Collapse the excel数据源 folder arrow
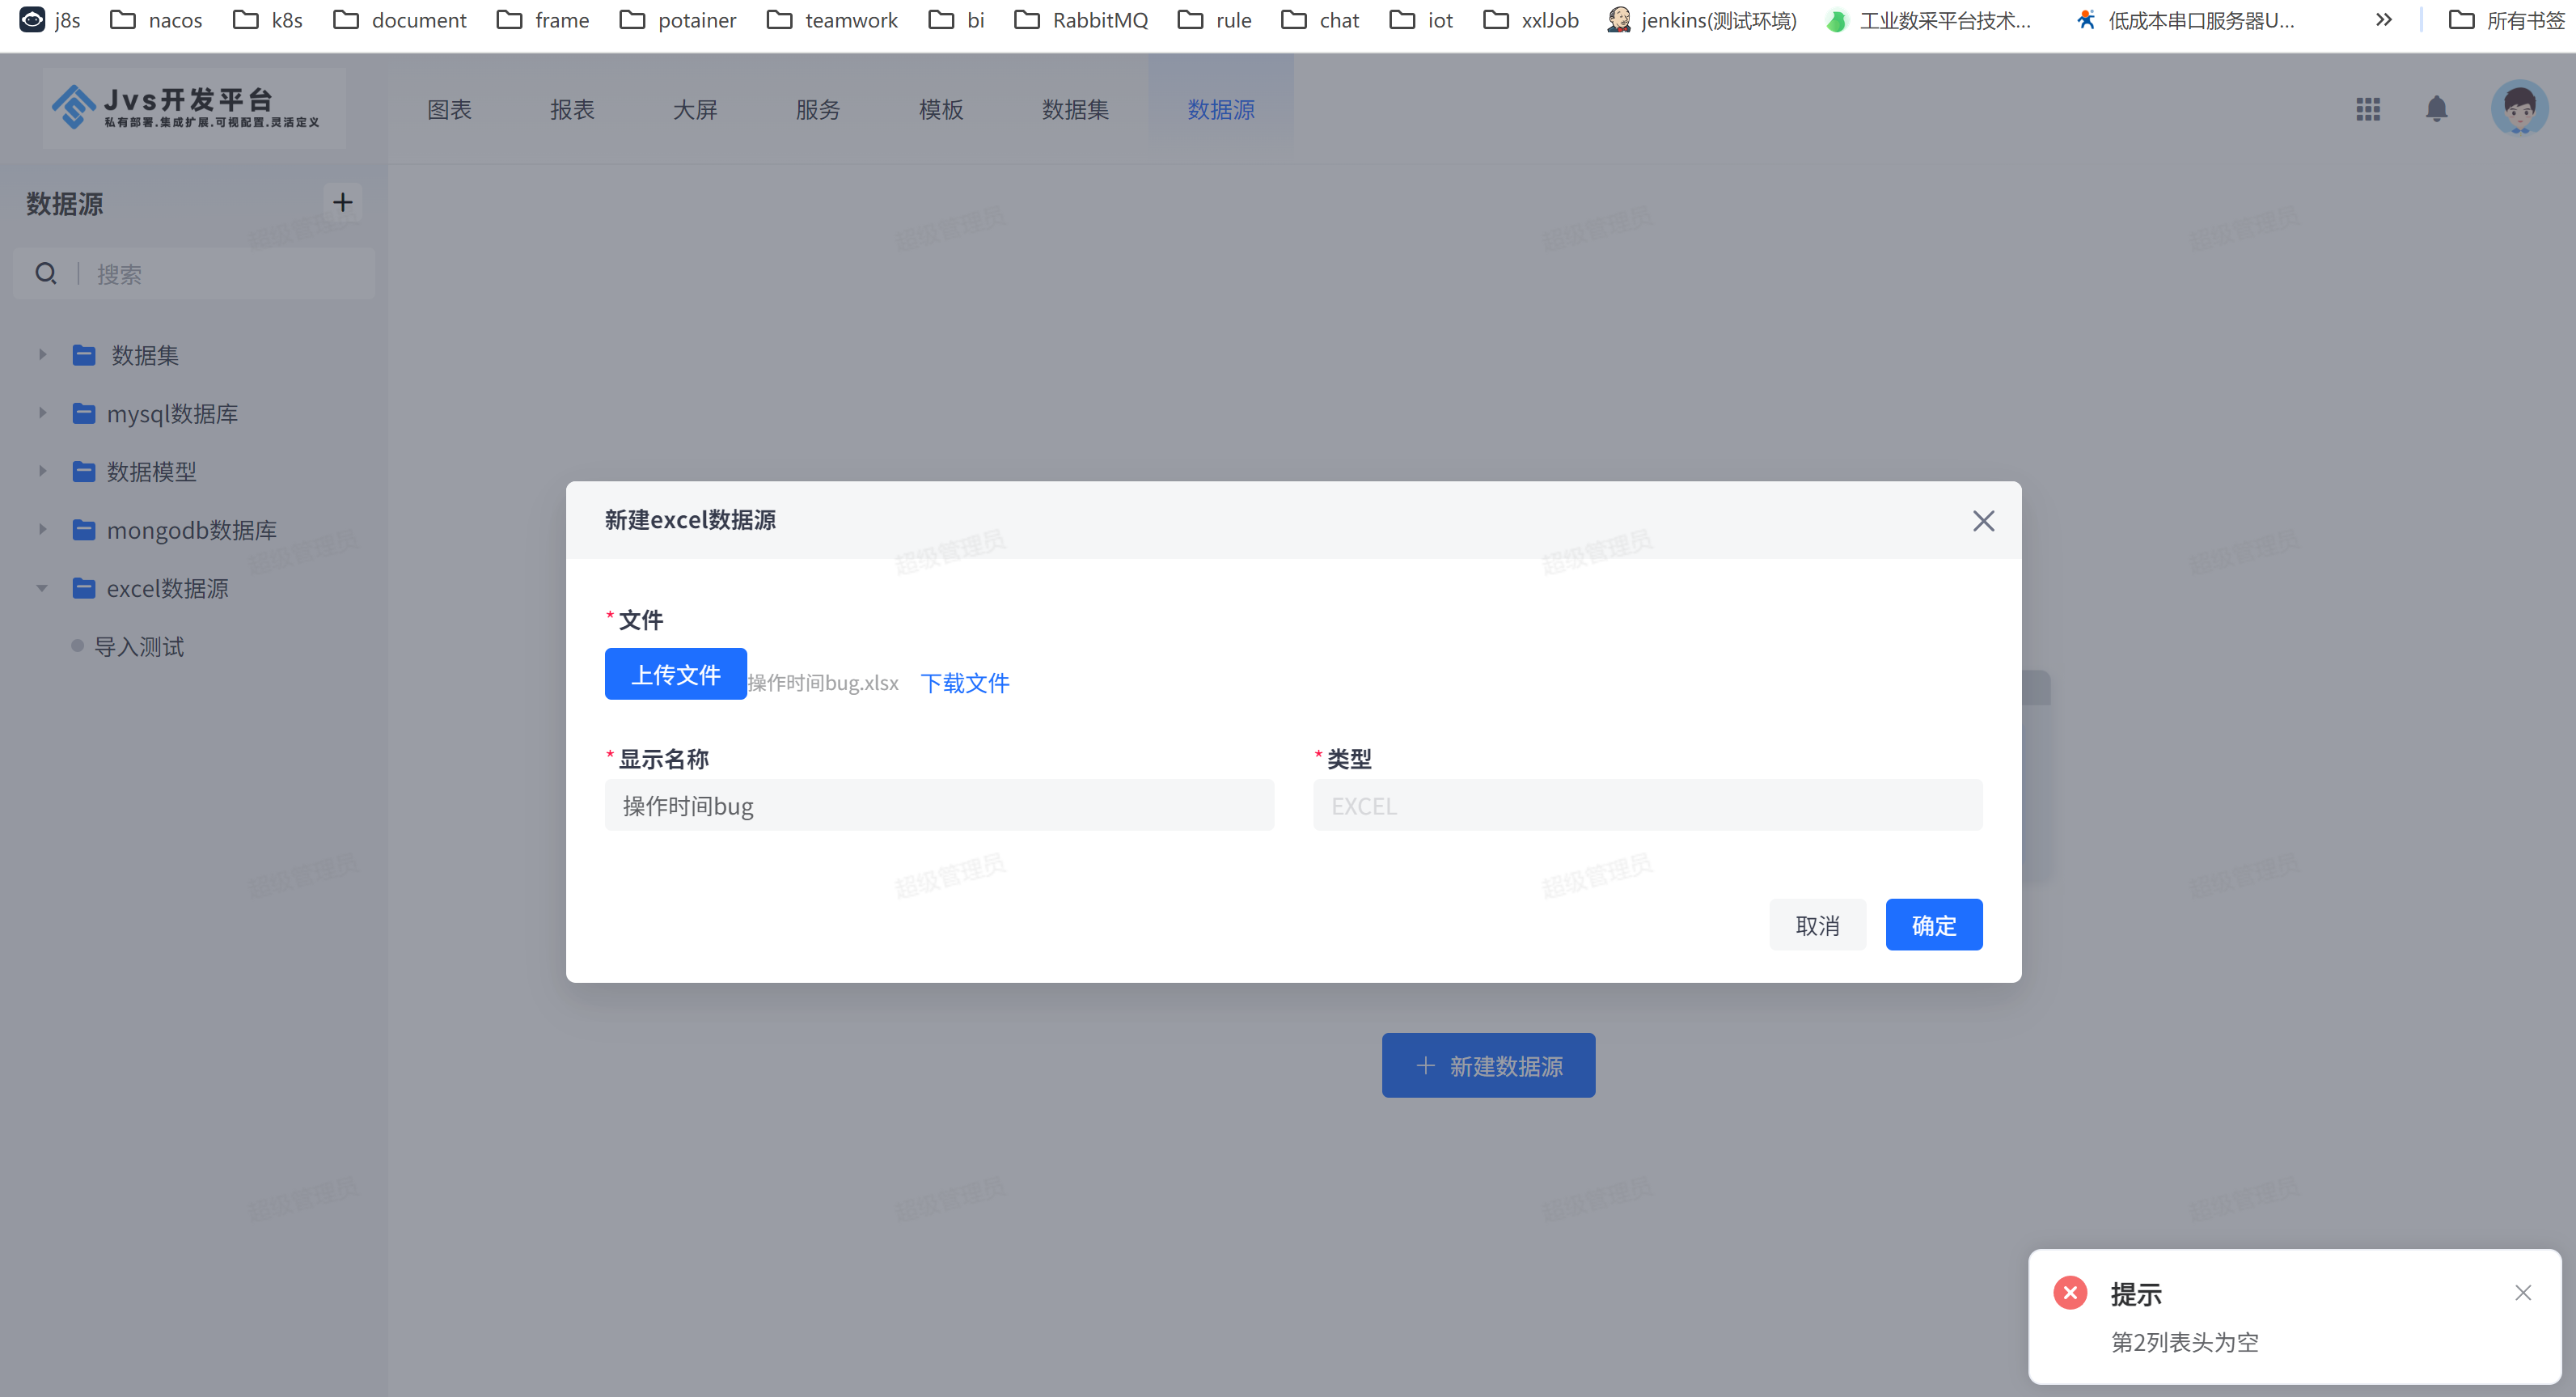Image resolution: width=2576 pixels, height=1397 pixels. coord(42,588)
